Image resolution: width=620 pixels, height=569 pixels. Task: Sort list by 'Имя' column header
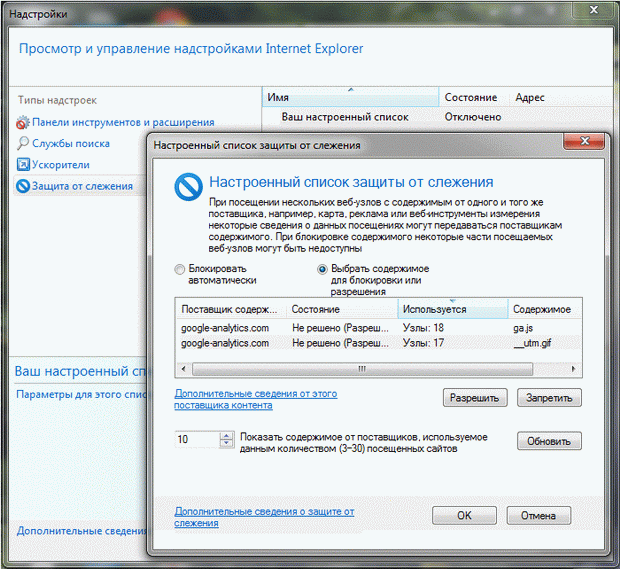pos(350,97)
